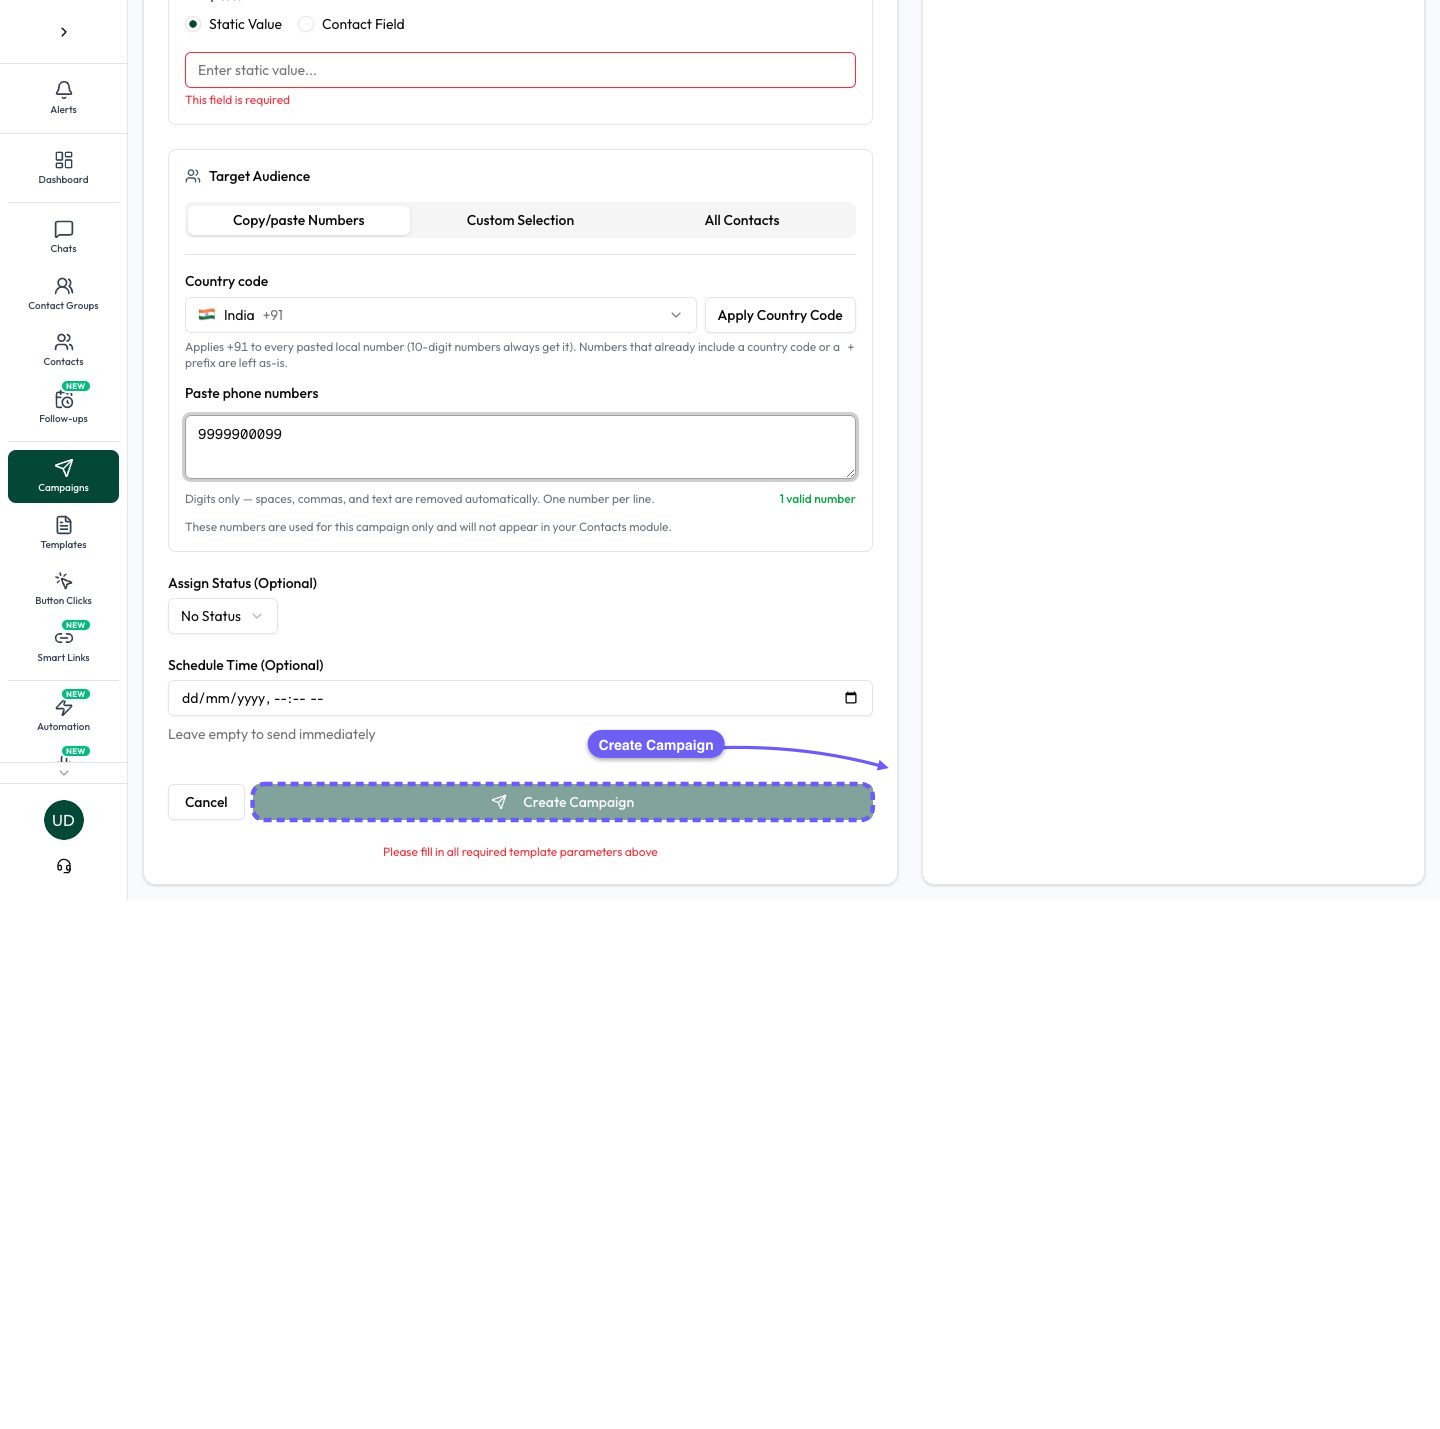Click 'Please fill in all required template parameters above'
Image resolution: width=1440 pixels, height=1429 pixels.
(x=520, y=852)
